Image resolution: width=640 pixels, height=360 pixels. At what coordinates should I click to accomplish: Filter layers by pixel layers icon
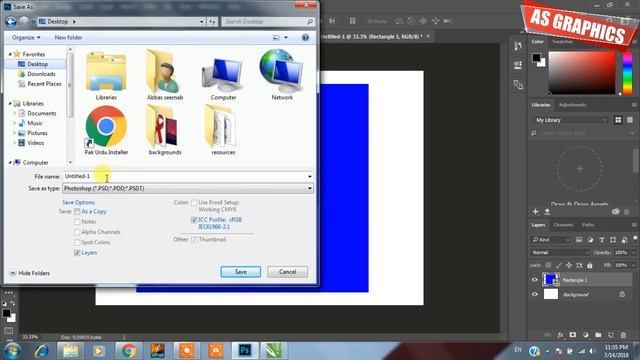coord(579,240)
